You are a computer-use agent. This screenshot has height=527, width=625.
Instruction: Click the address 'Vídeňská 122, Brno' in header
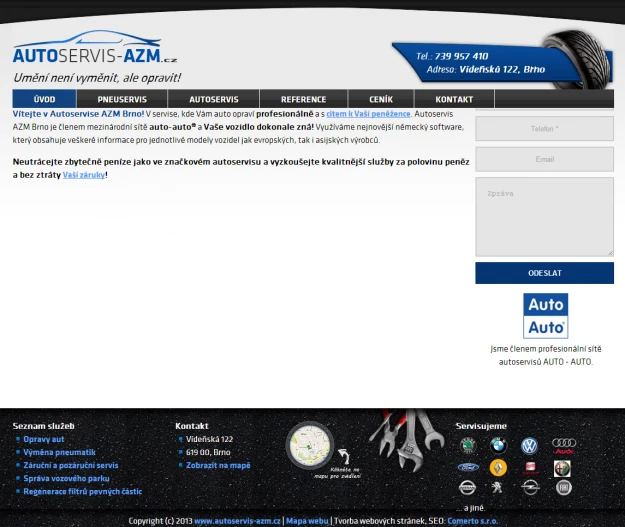[x=502, y=69]
